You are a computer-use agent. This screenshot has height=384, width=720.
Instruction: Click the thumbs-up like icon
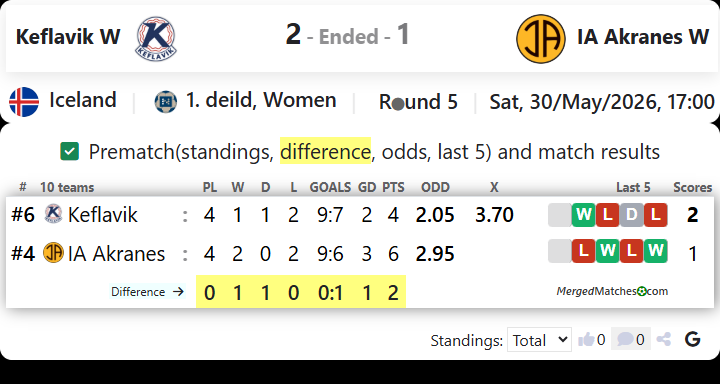pos(586,340)
